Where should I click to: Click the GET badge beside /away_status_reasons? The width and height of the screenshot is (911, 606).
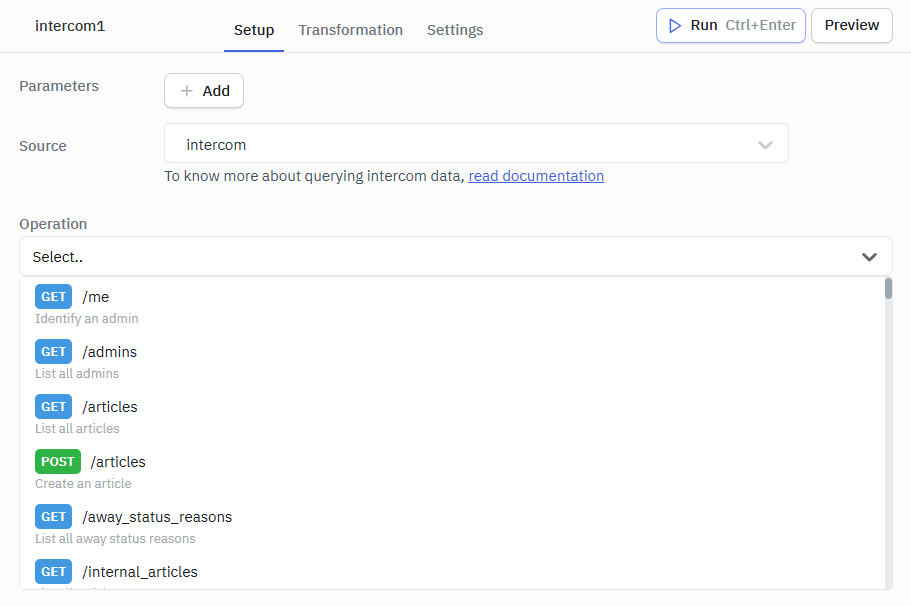tap(53, 517)
